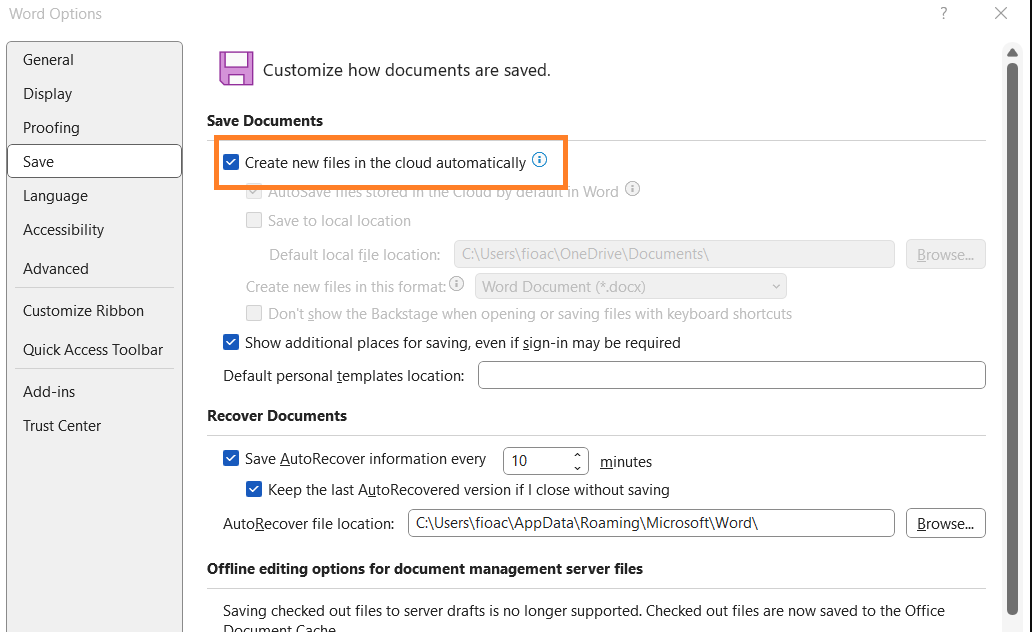1032x632 pixels.
Task: Increase AutoRecover minutes with up arrow
Action: pos(577,455)
